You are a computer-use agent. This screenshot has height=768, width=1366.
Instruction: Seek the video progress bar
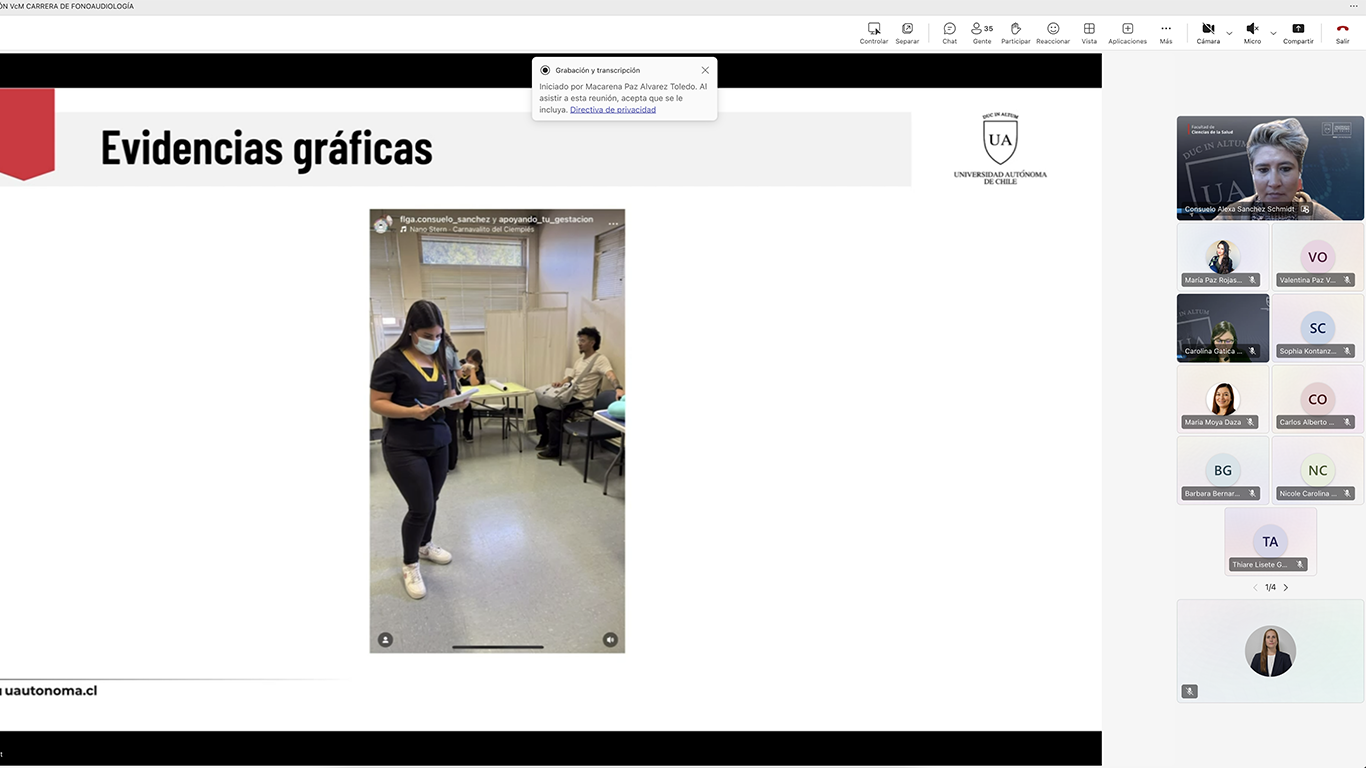497,647
